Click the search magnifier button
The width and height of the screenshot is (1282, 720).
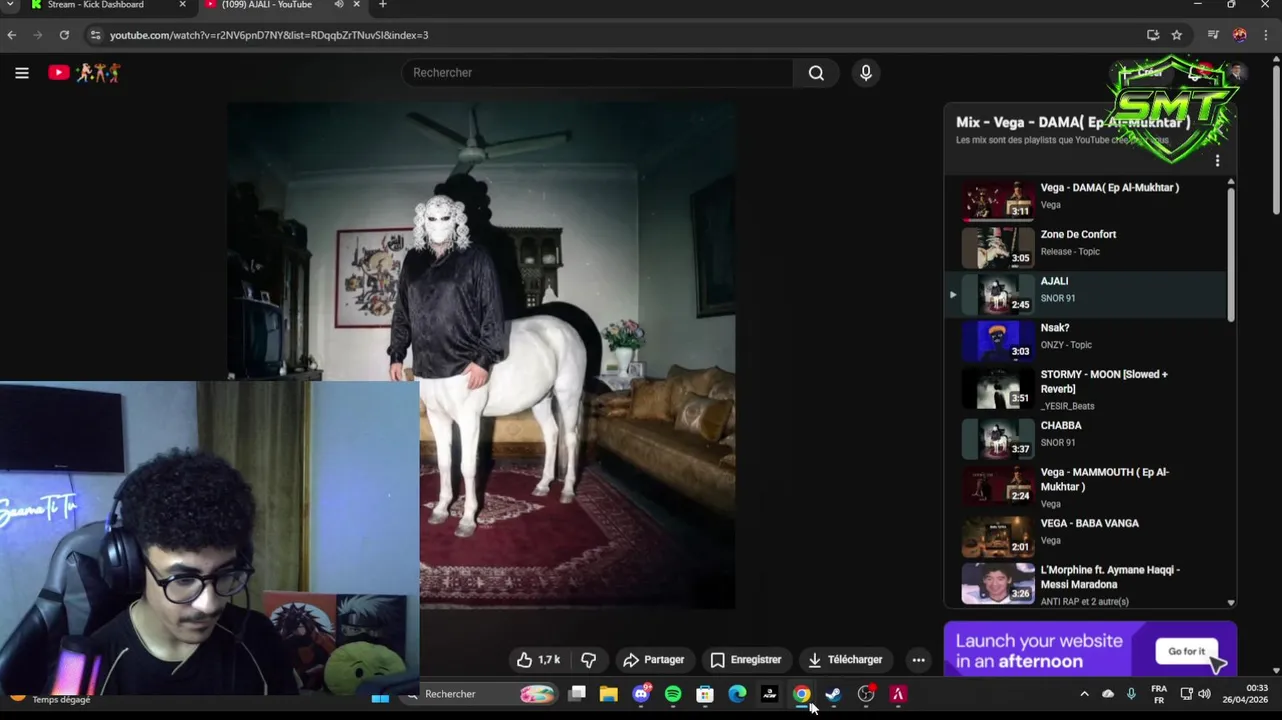pos(816,73)
